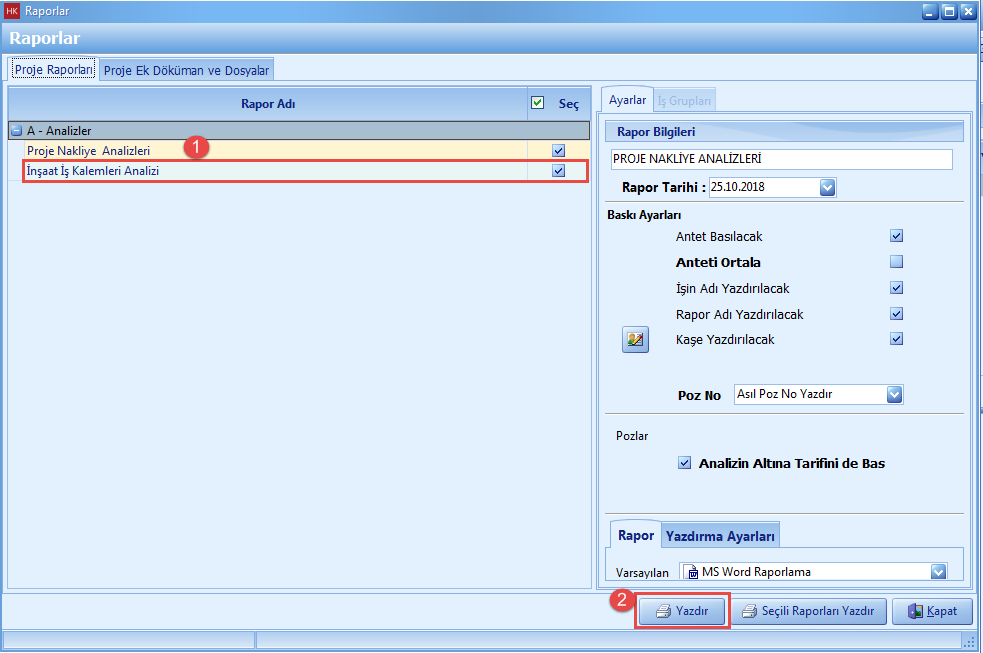Toggle the Kaşe Yazdırılacak checkbox

point(896,339)
